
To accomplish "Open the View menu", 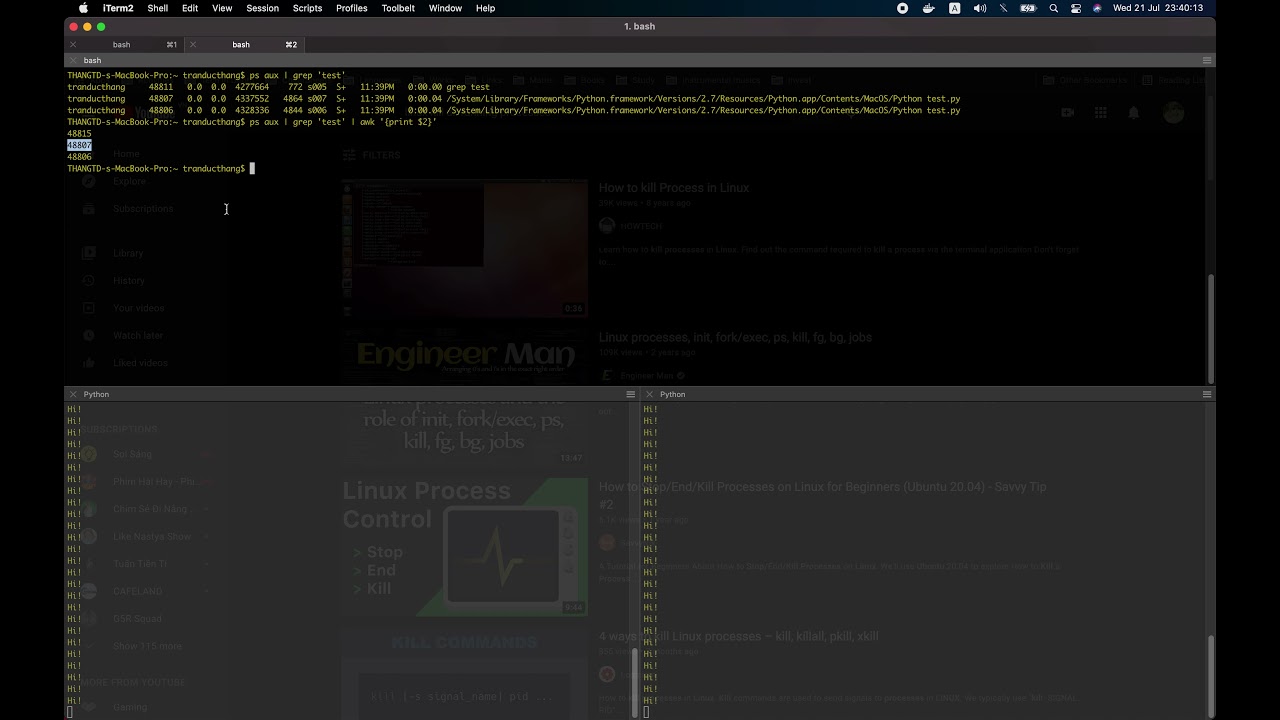I will click(222, 8).
